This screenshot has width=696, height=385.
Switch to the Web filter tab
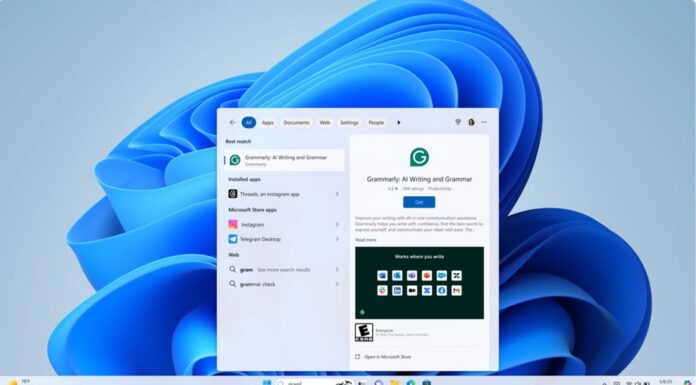(325, 123)
